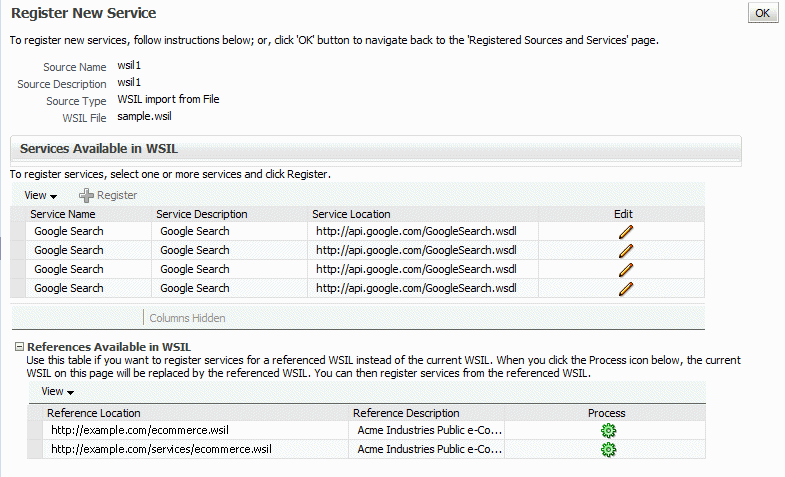Click the Columns Hidden status label
785x477 pixels.
click(187, 318)
